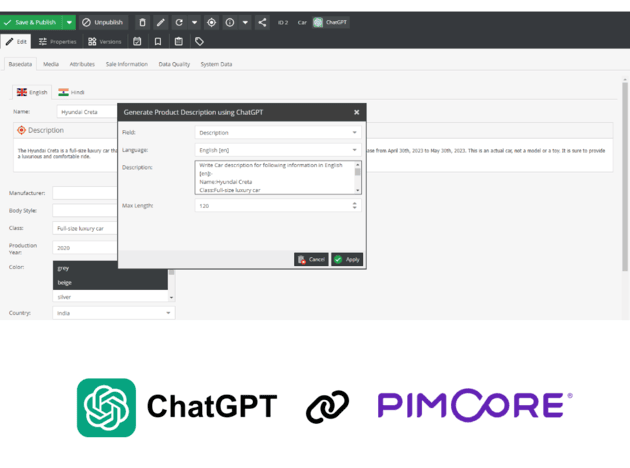Click the info circle icon
630x468 pixels.
pos(230,22)
